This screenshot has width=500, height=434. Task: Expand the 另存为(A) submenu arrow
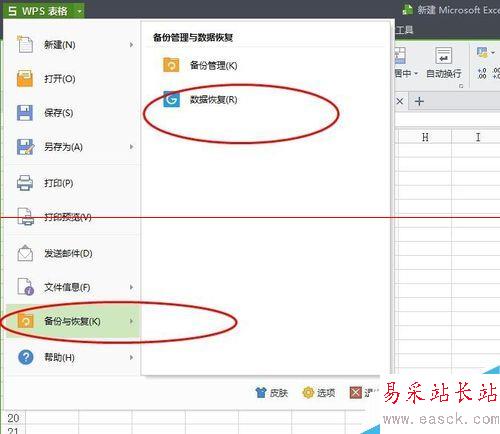[x=131, y=147]
